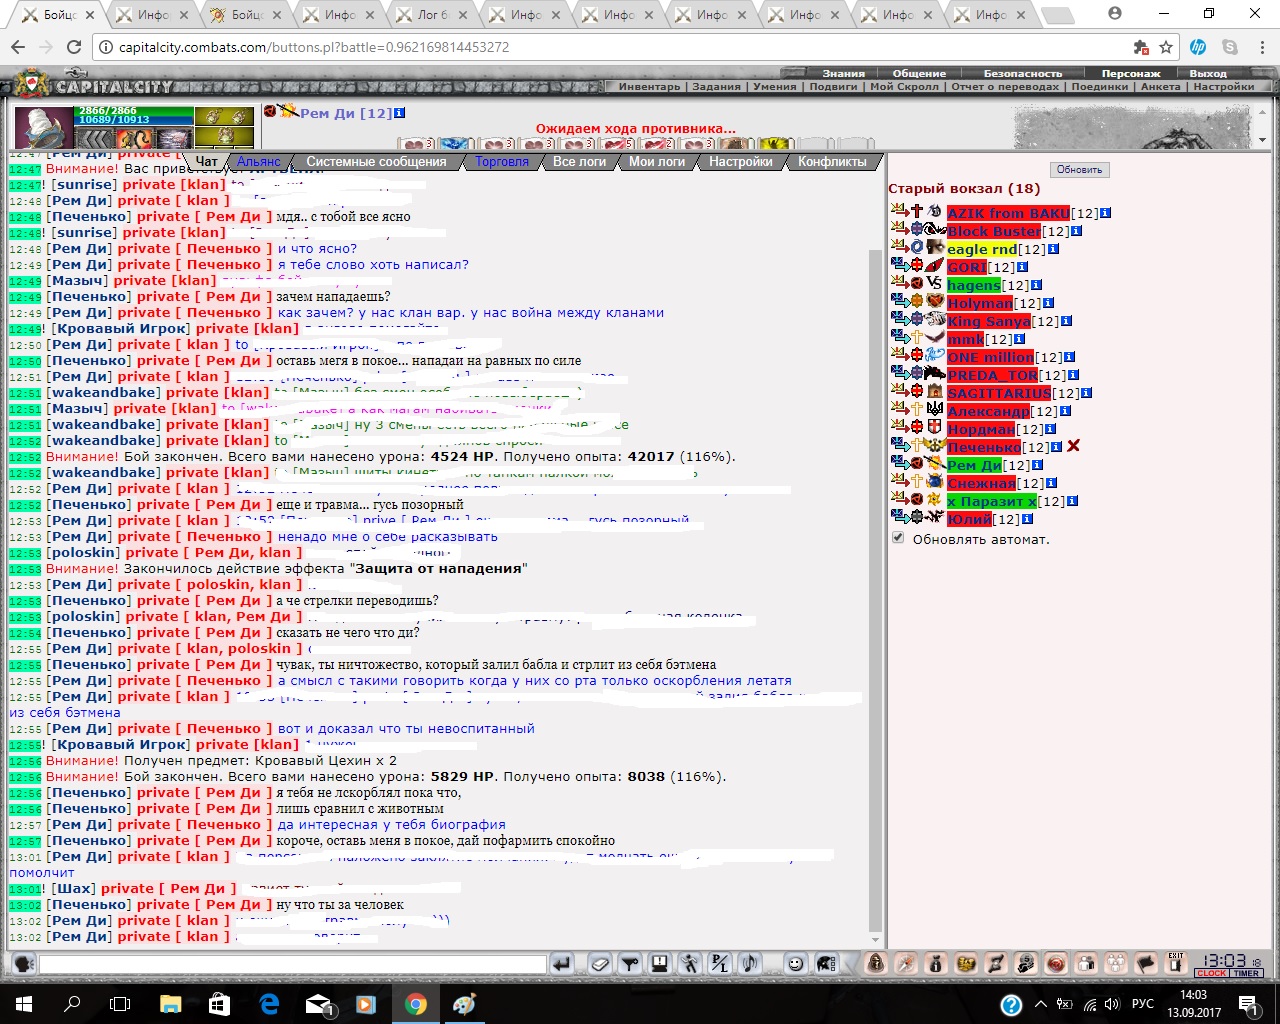Open the smiley emoticons picker
1280x1024 pixels.
click(795, 964)
